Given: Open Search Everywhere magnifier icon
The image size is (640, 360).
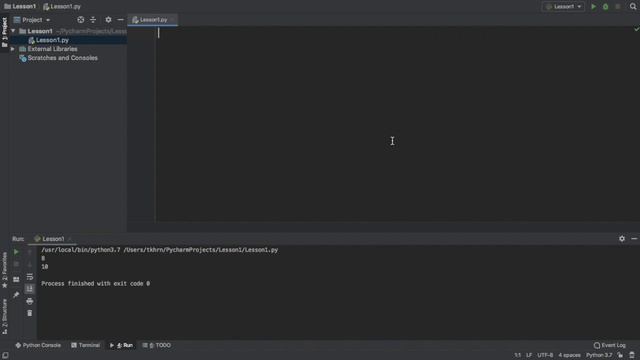Looking at the screenshot, I should (x=633, y=7).
